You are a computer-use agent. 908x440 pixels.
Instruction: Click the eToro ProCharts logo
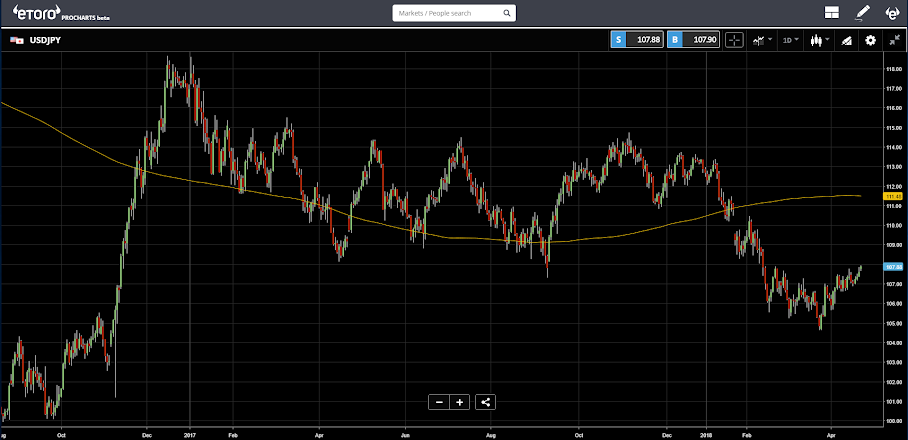61,13
